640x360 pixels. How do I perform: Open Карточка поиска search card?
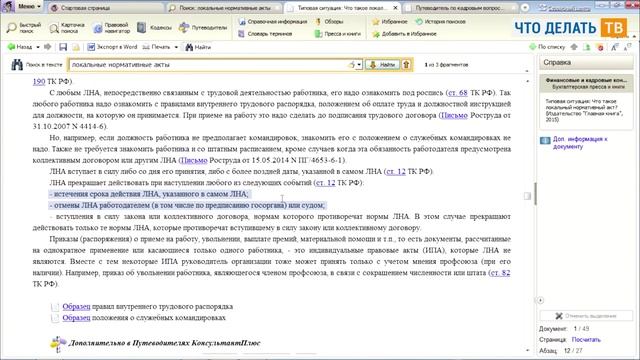tap(67, 28)
